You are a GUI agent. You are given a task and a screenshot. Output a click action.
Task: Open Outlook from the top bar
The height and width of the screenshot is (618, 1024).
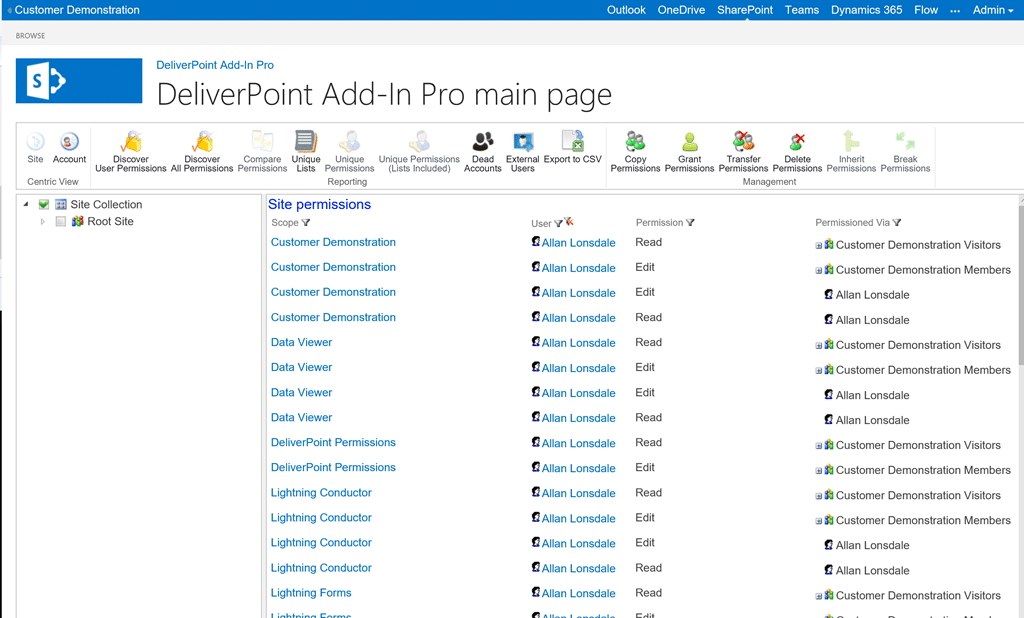pos(626,10)
